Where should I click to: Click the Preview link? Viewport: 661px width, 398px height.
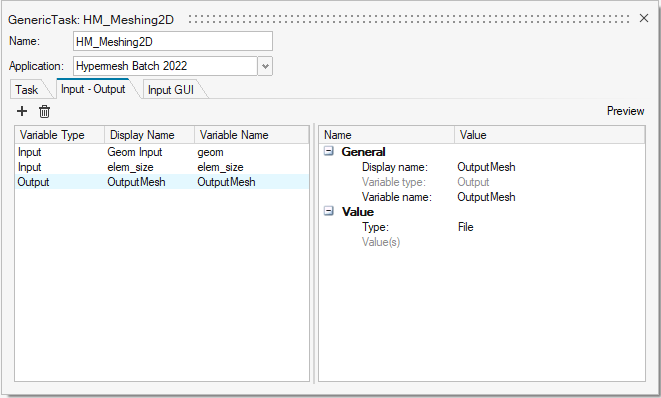625,111
